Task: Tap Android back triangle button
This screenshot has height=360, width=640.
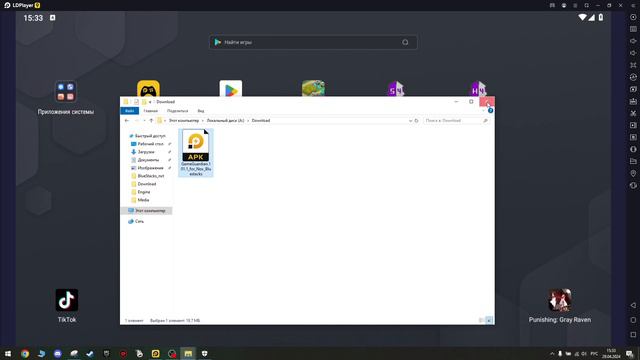Action: (x=633, y=305)
